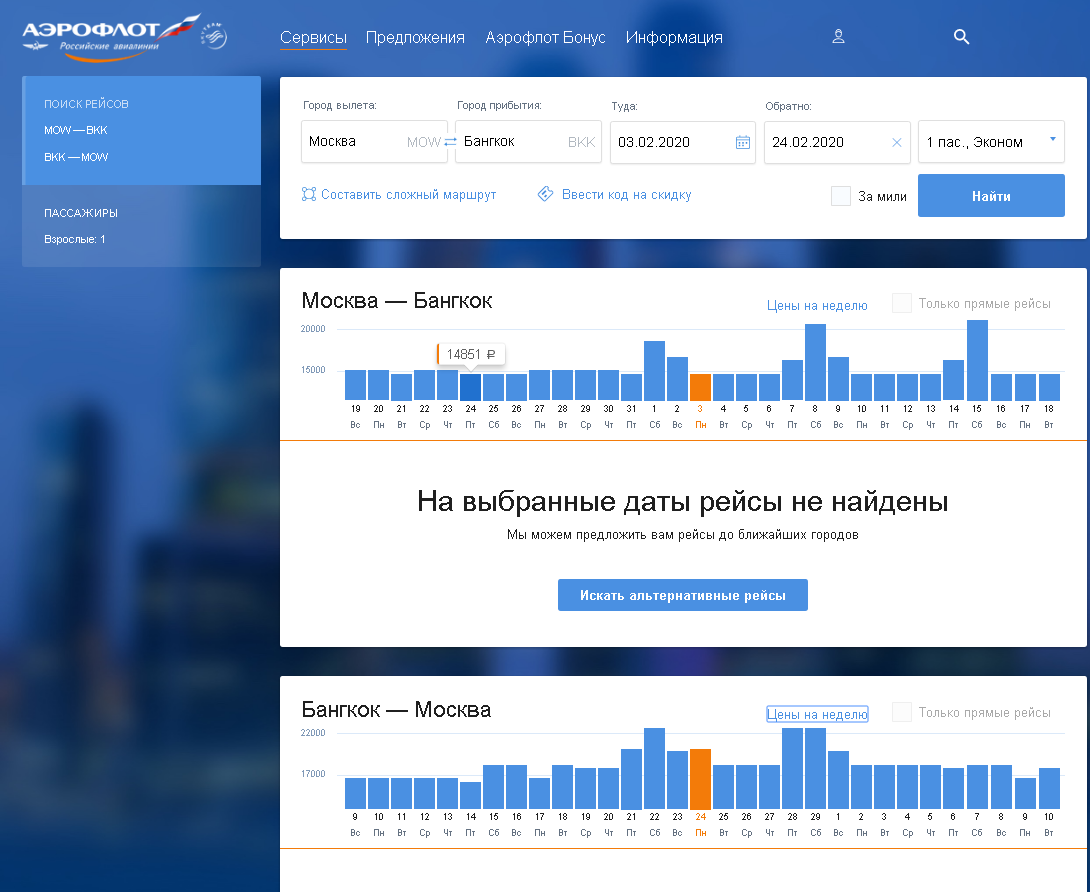Select orange 24 Пн bar in Бангкок — Москва chart
This screenshot has width=1090, height=892.
click(x=700, y=779)
